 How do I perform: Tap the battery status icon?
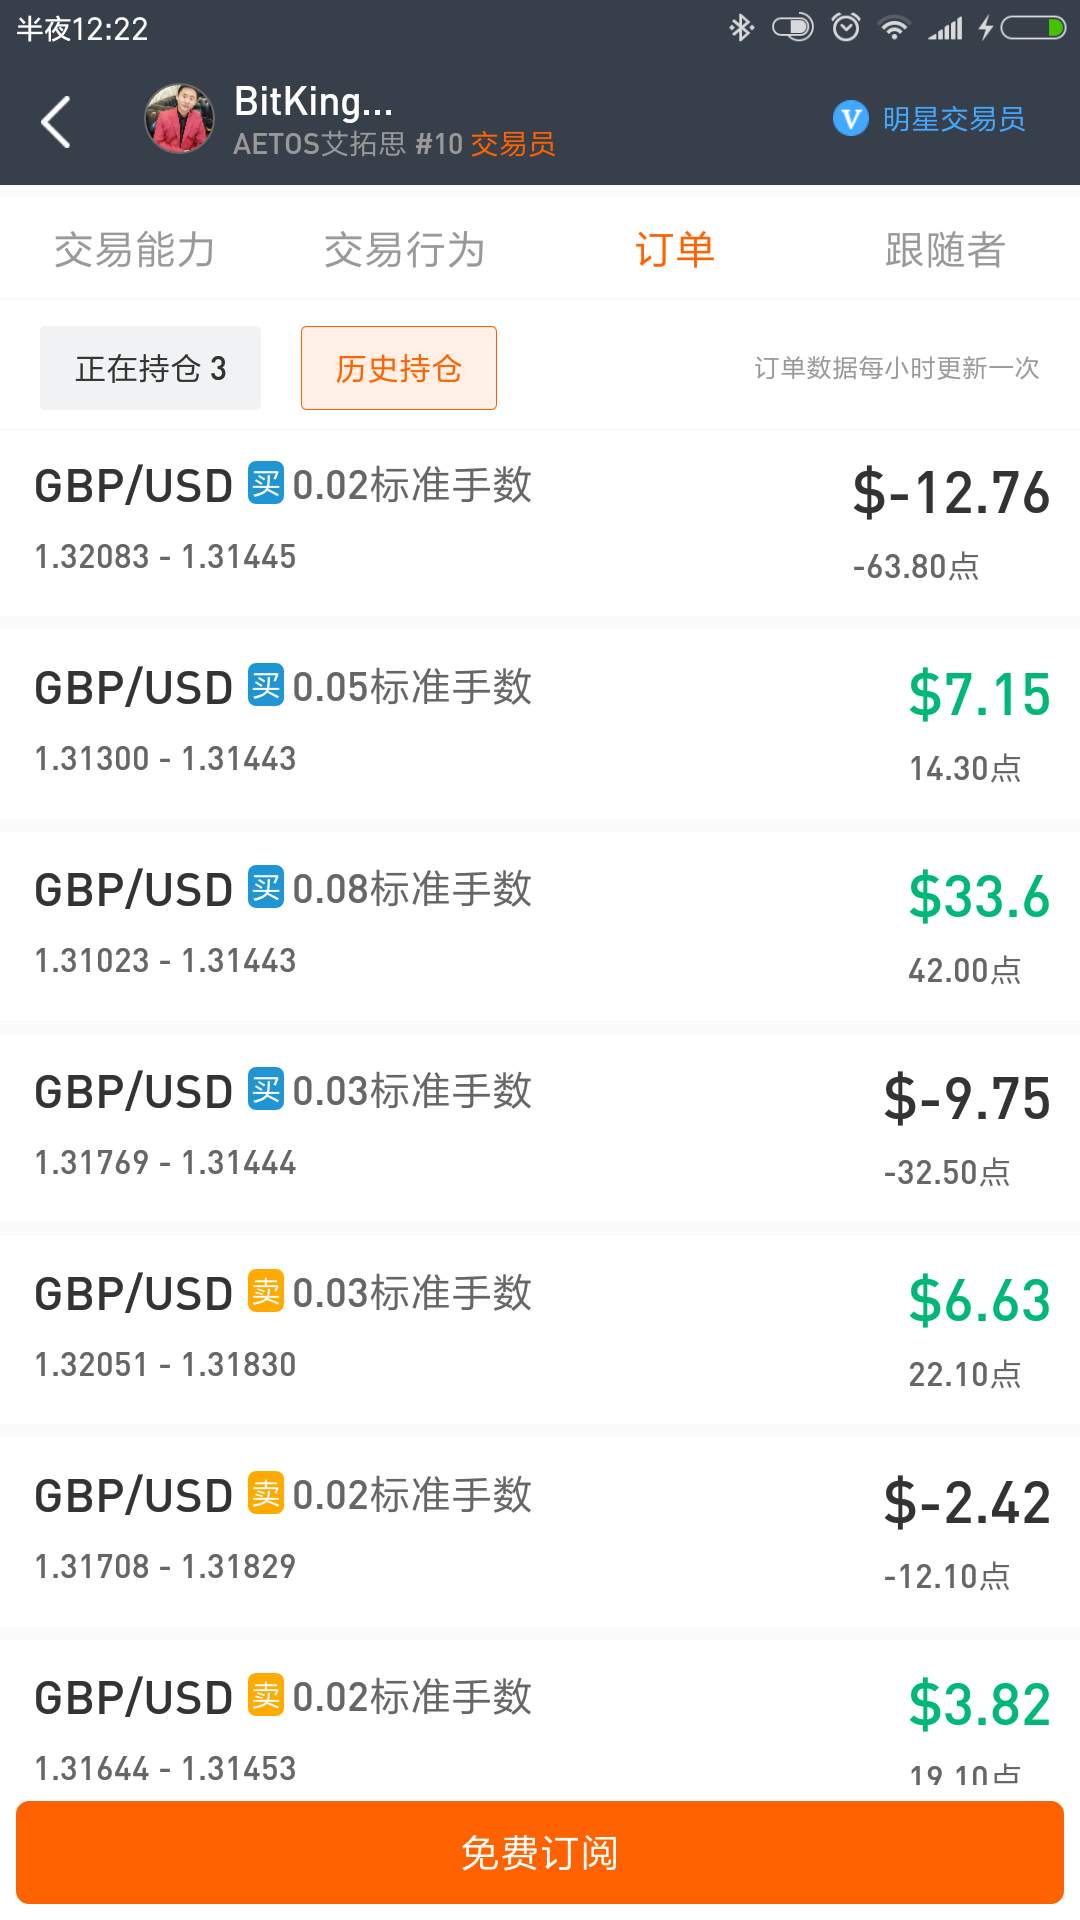[x=1033, y=28]
